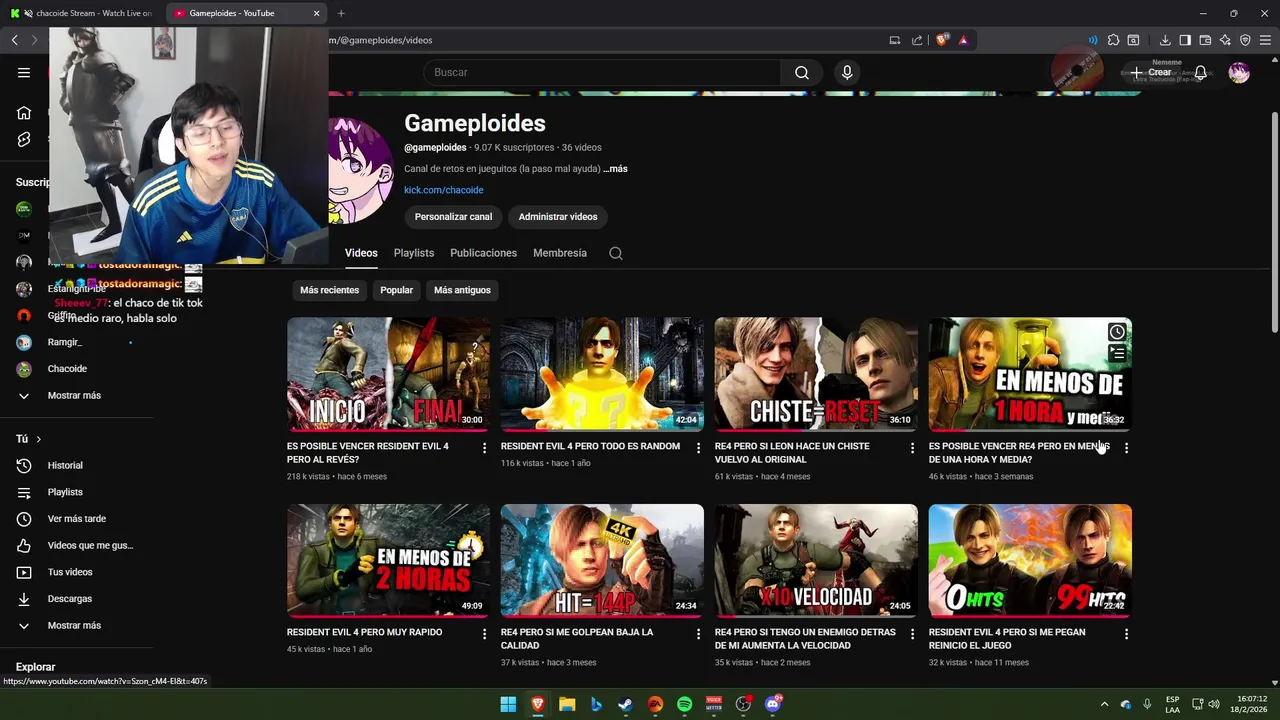
Task: Open options for MUY RAPIDO video
Action: [x=484, y=634]
